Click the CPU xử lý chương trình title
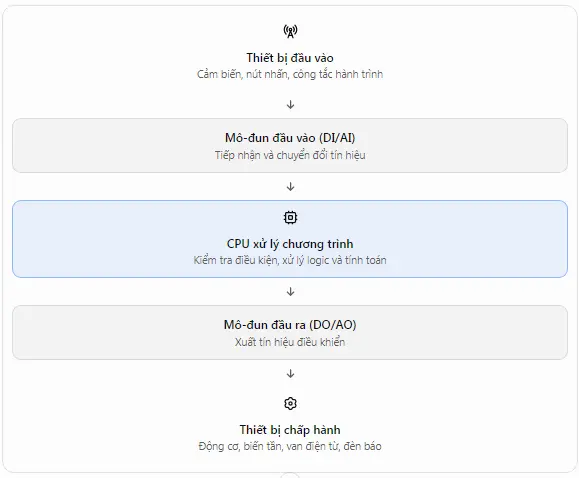The image size is (579, 478). tap(290, 244)
